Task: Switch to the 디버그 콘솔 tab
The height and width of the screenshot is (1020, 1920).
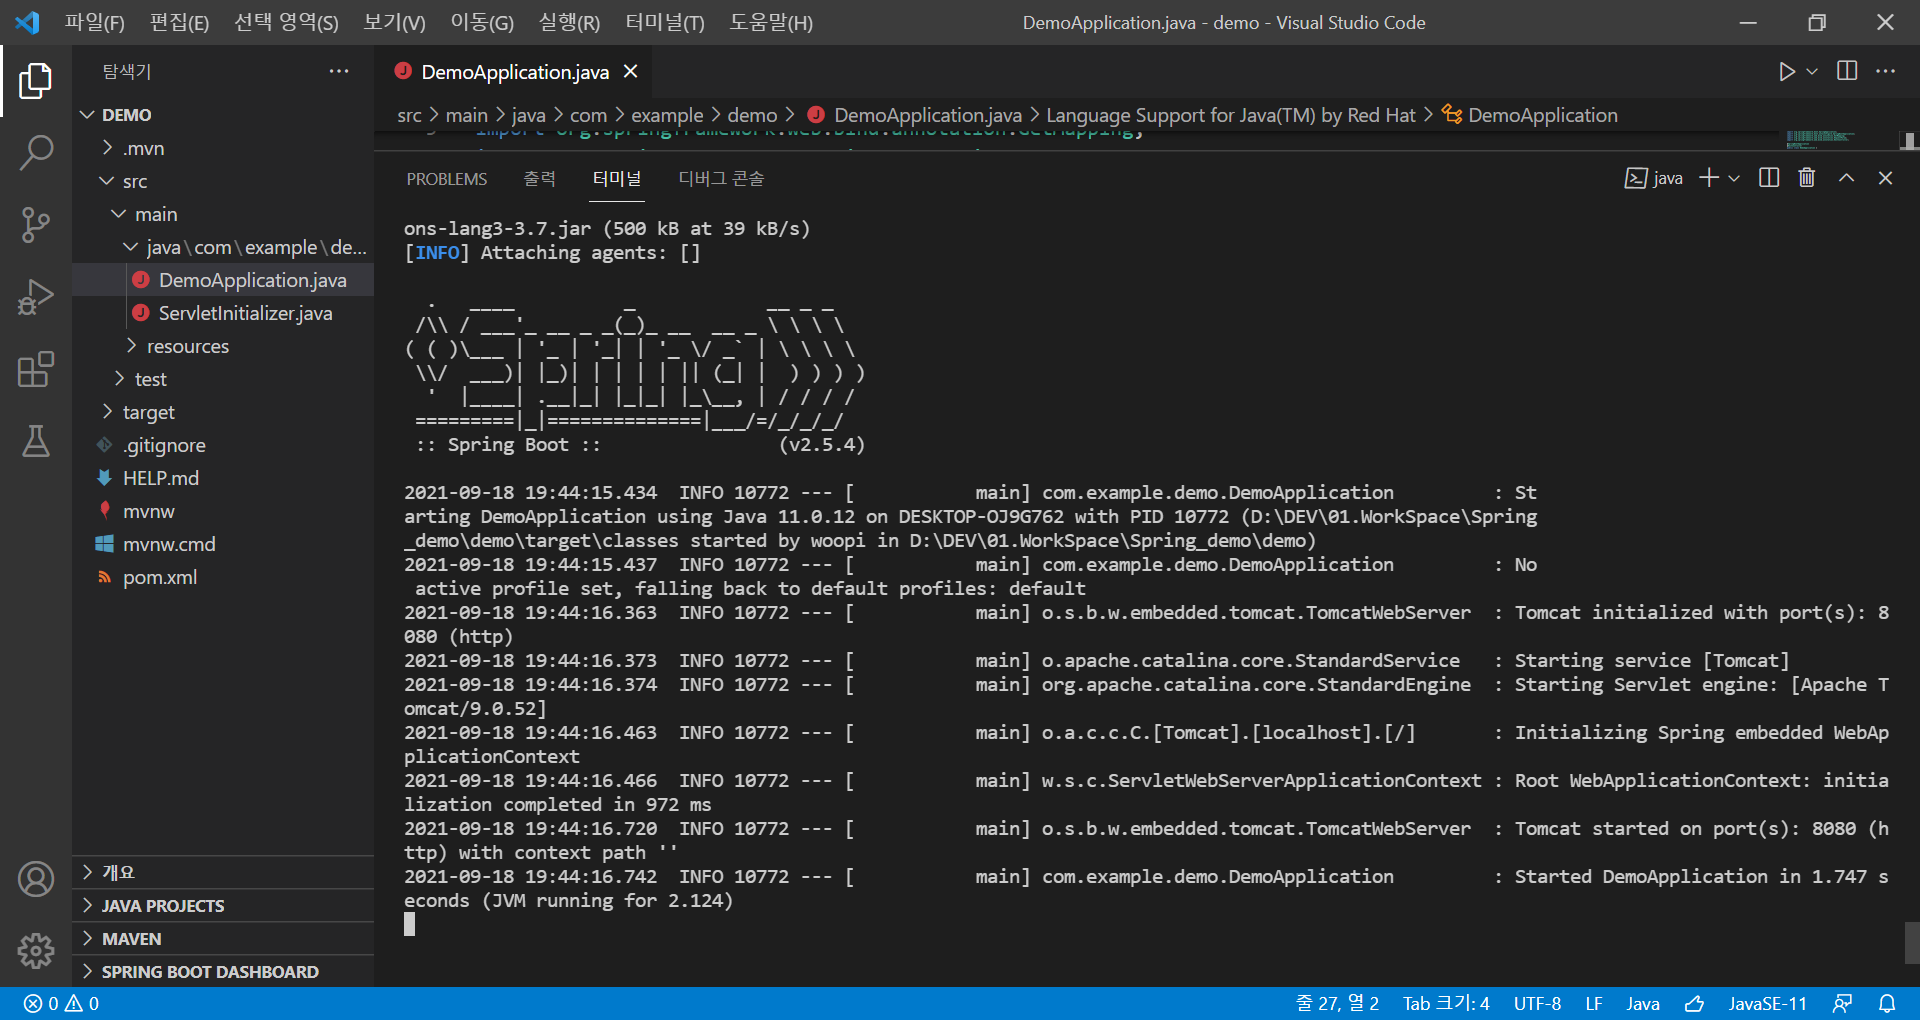Action: pos(721,178)
